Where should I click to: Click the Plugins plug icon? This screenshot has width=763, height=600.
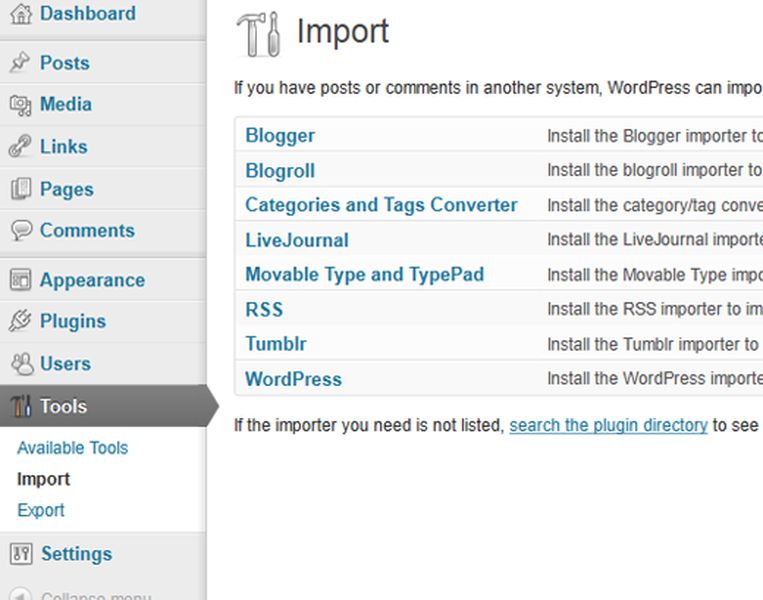[20, 321]
